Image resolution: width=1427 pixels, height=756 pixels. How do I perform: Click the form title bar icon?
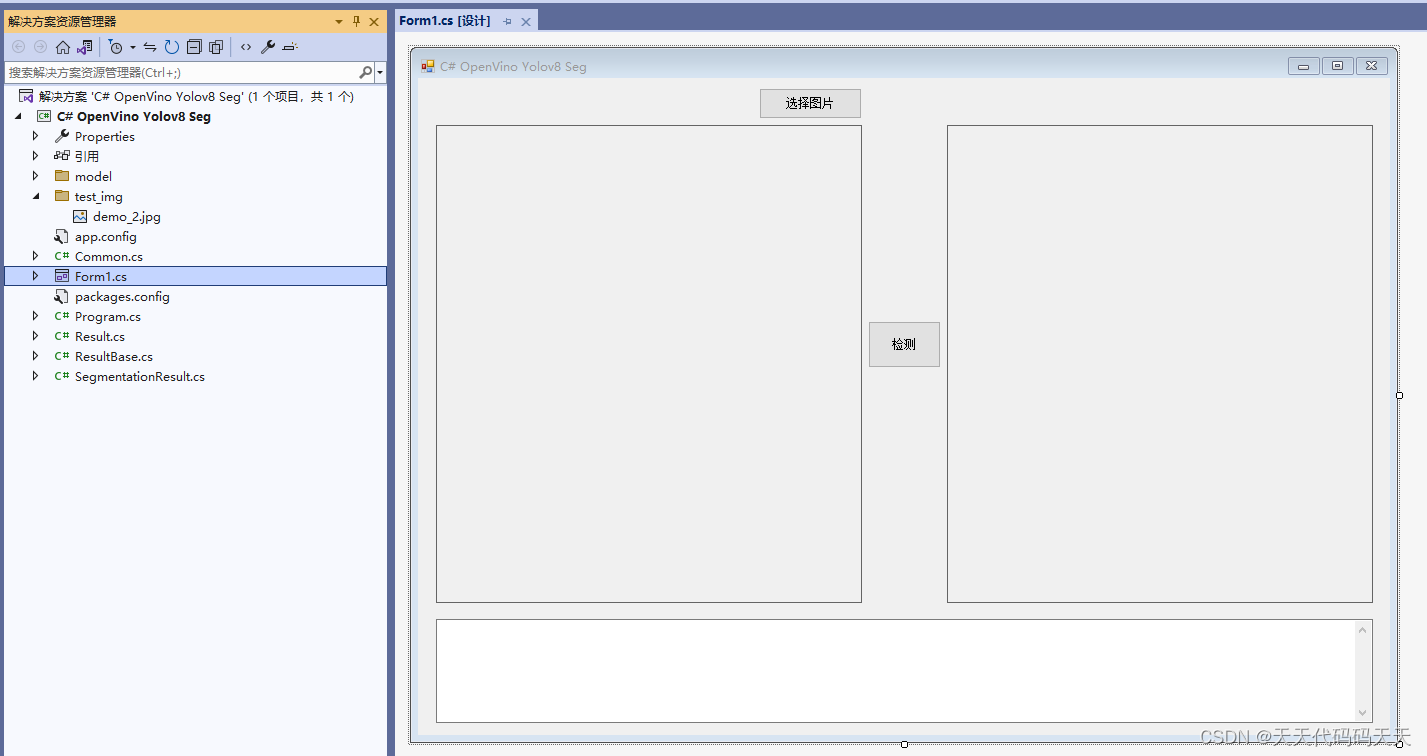428,66
